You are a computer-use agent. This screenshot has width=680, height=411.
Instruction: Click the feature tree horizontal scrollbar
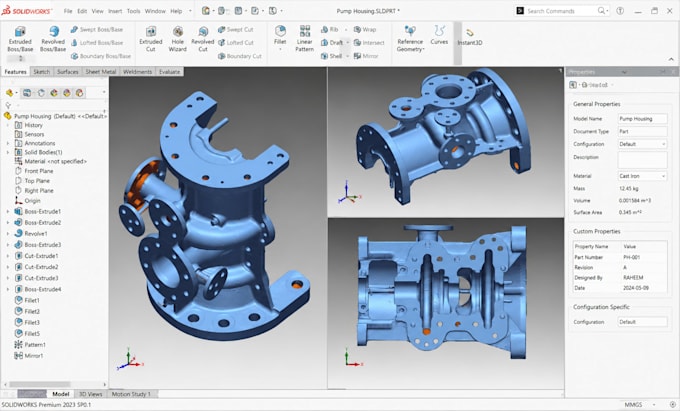tap(39, 384)
